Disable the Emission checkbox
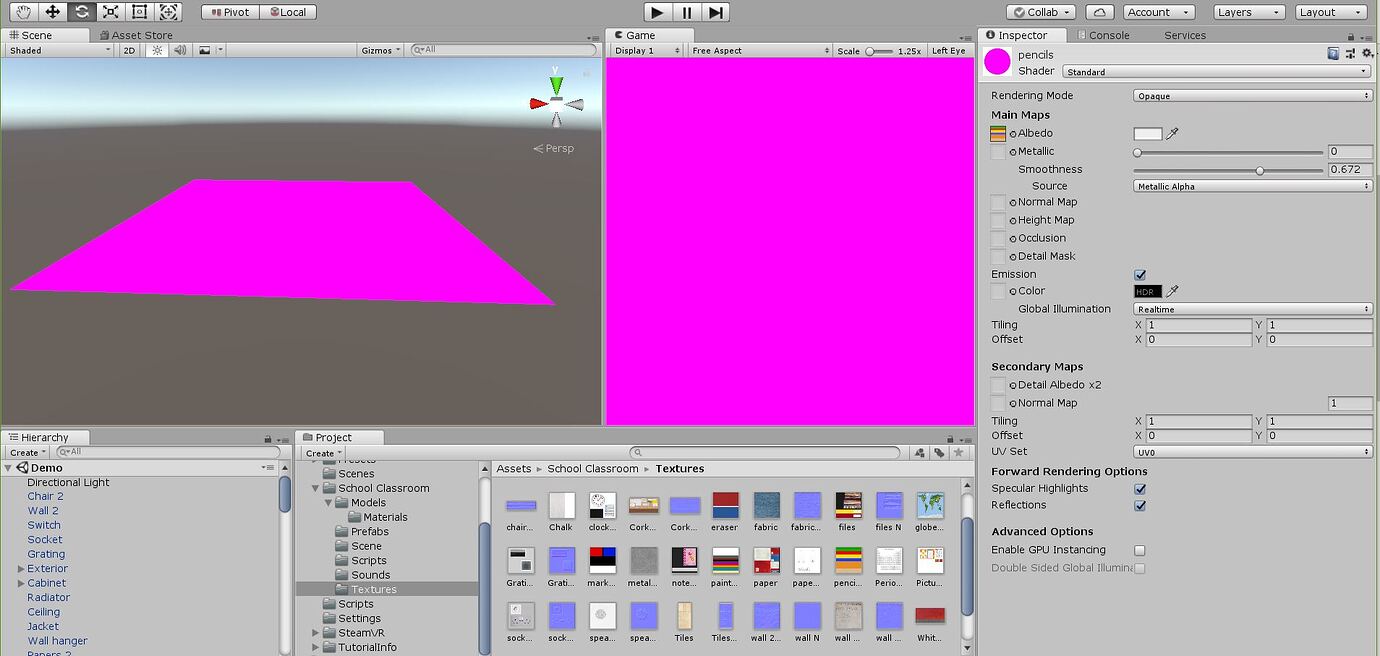The height and width of the screenshot is (656, 1380). pos(1139,274)
